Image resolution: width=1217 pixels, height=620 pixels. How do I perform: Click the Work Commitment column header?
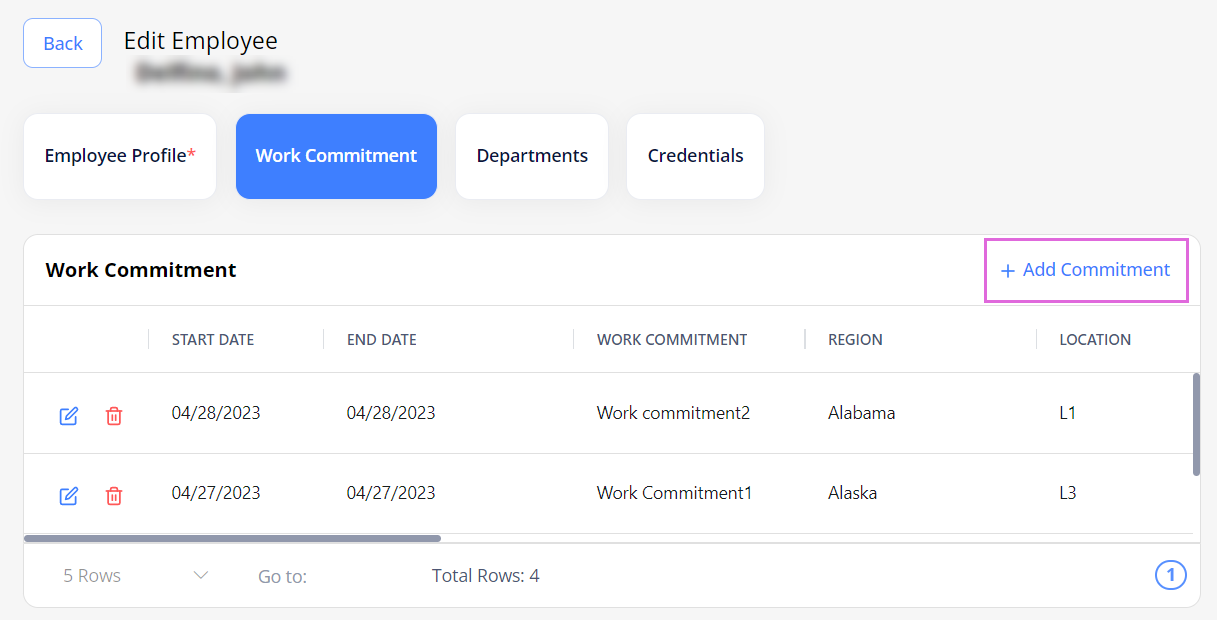(x=672, y=340)
